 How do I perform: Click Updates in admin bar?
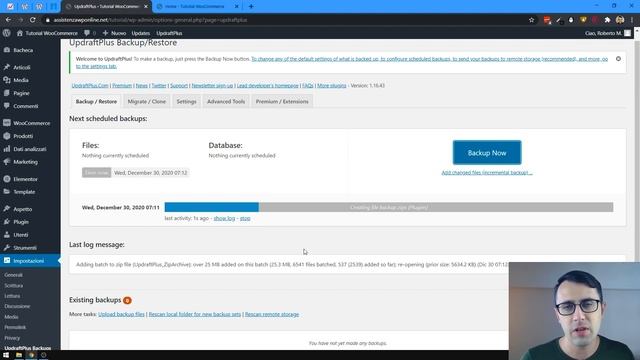click(x=140, y=33)
